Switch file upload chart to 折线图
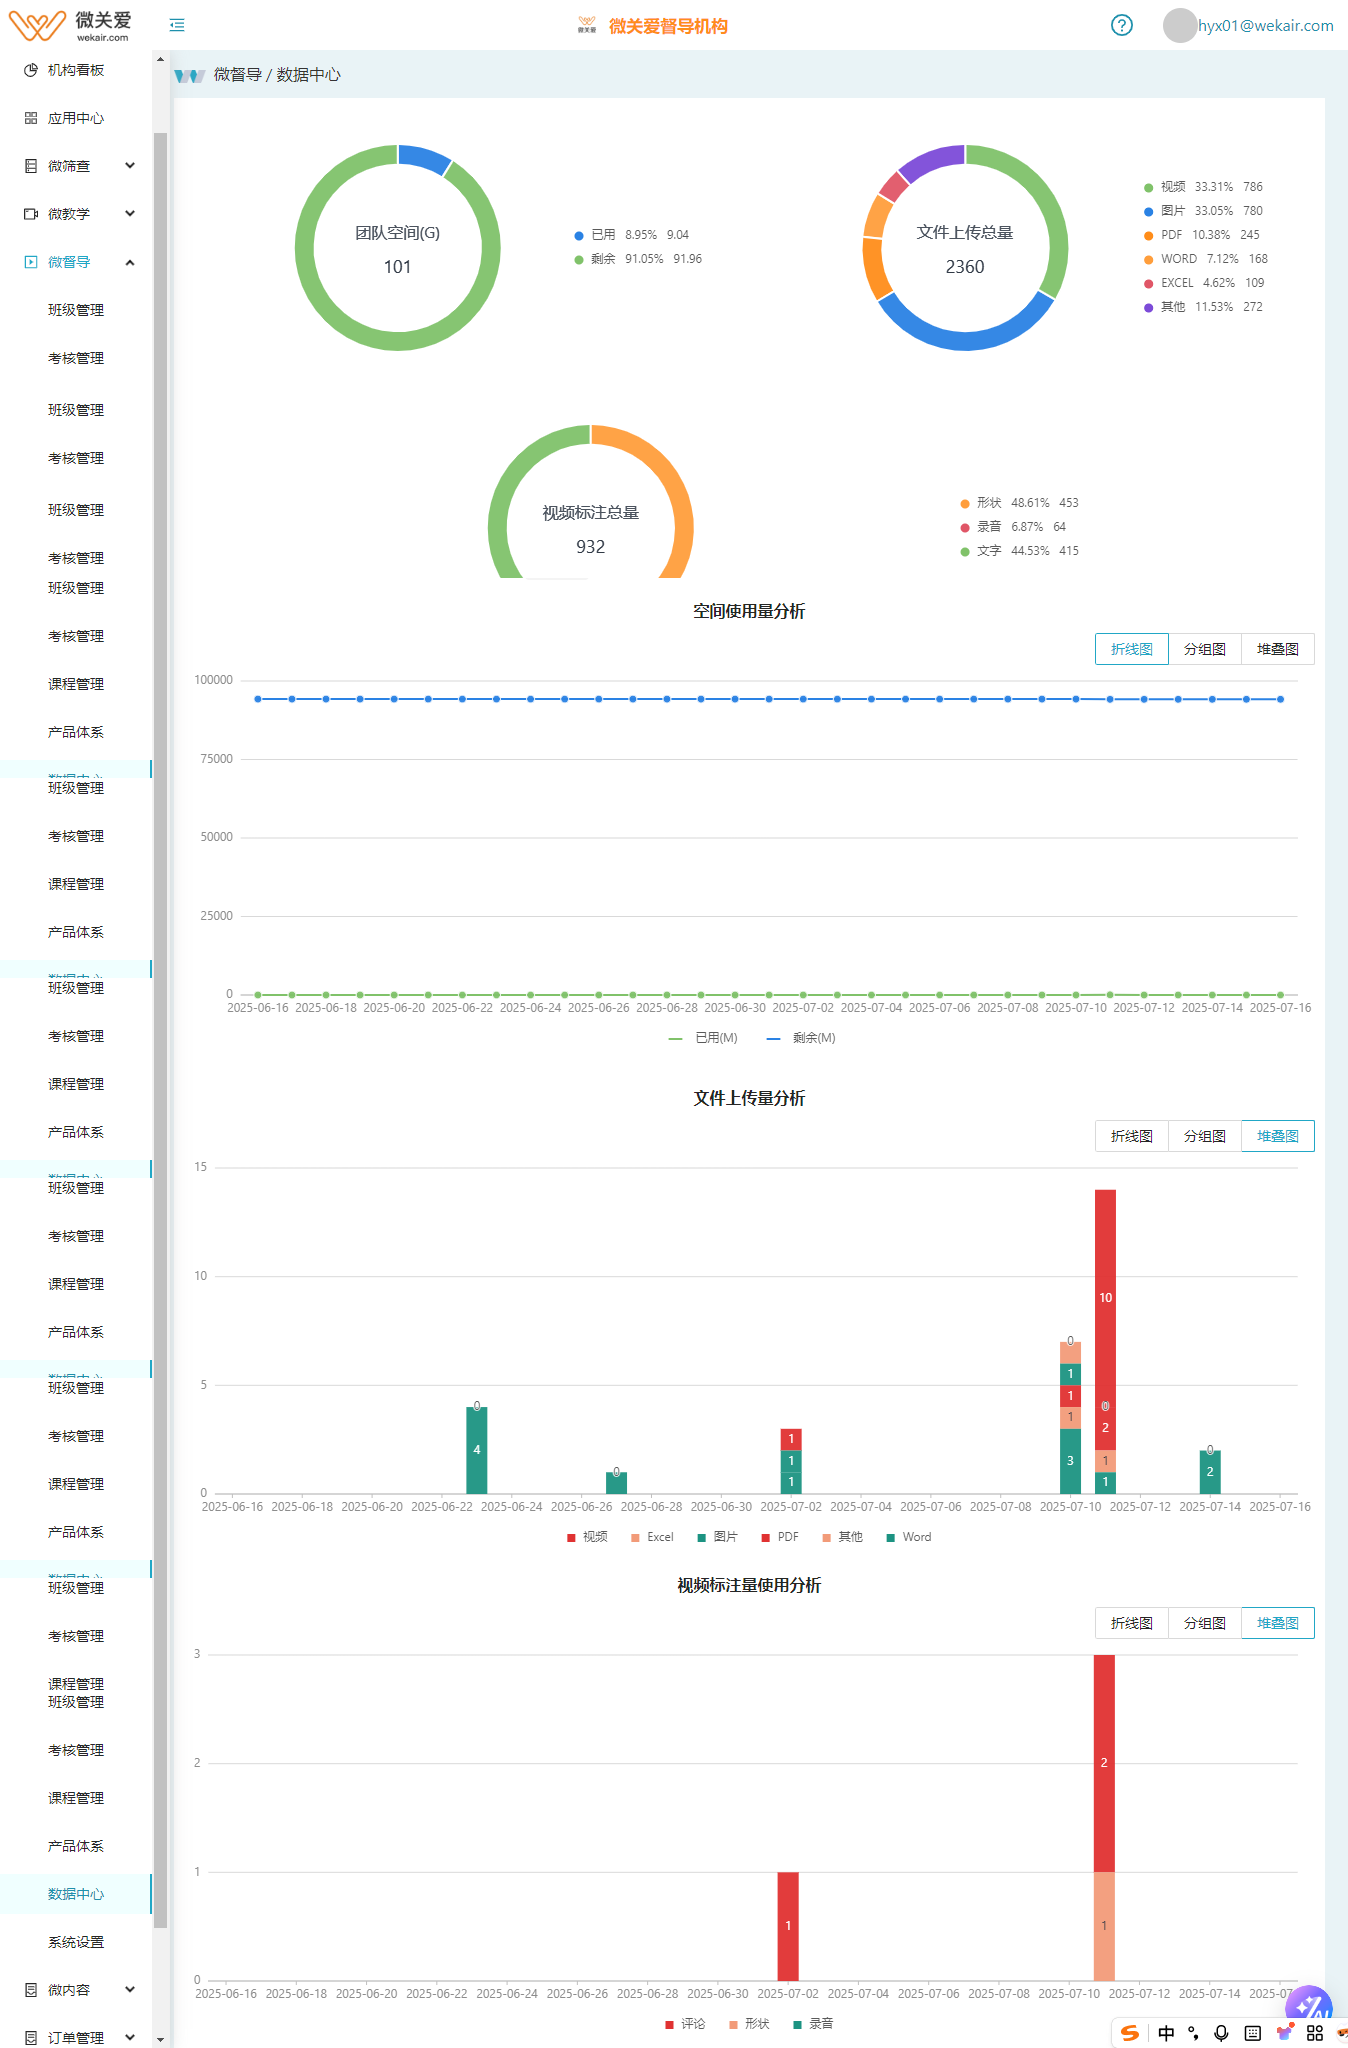The width and height of the screenshot is (1348, 2048). pos(1131,1136)
